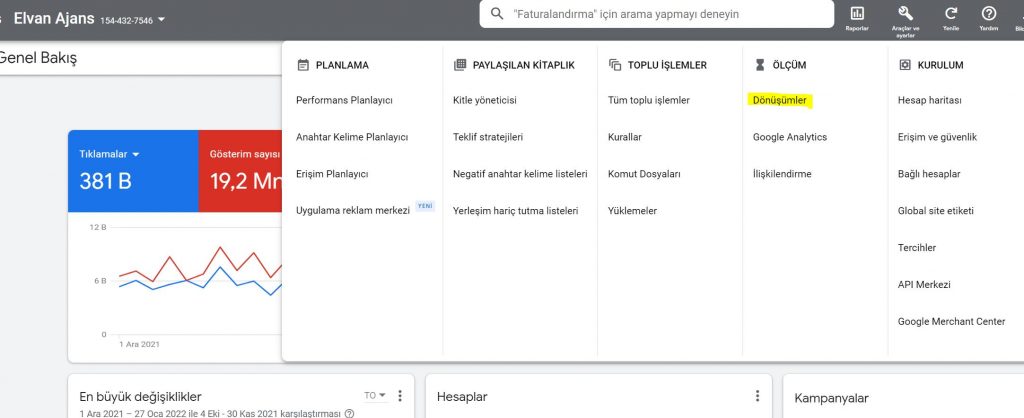Viewport: 1024px width, 418px height.
Task: Open Tercihler menu entry
Action: 916,248
